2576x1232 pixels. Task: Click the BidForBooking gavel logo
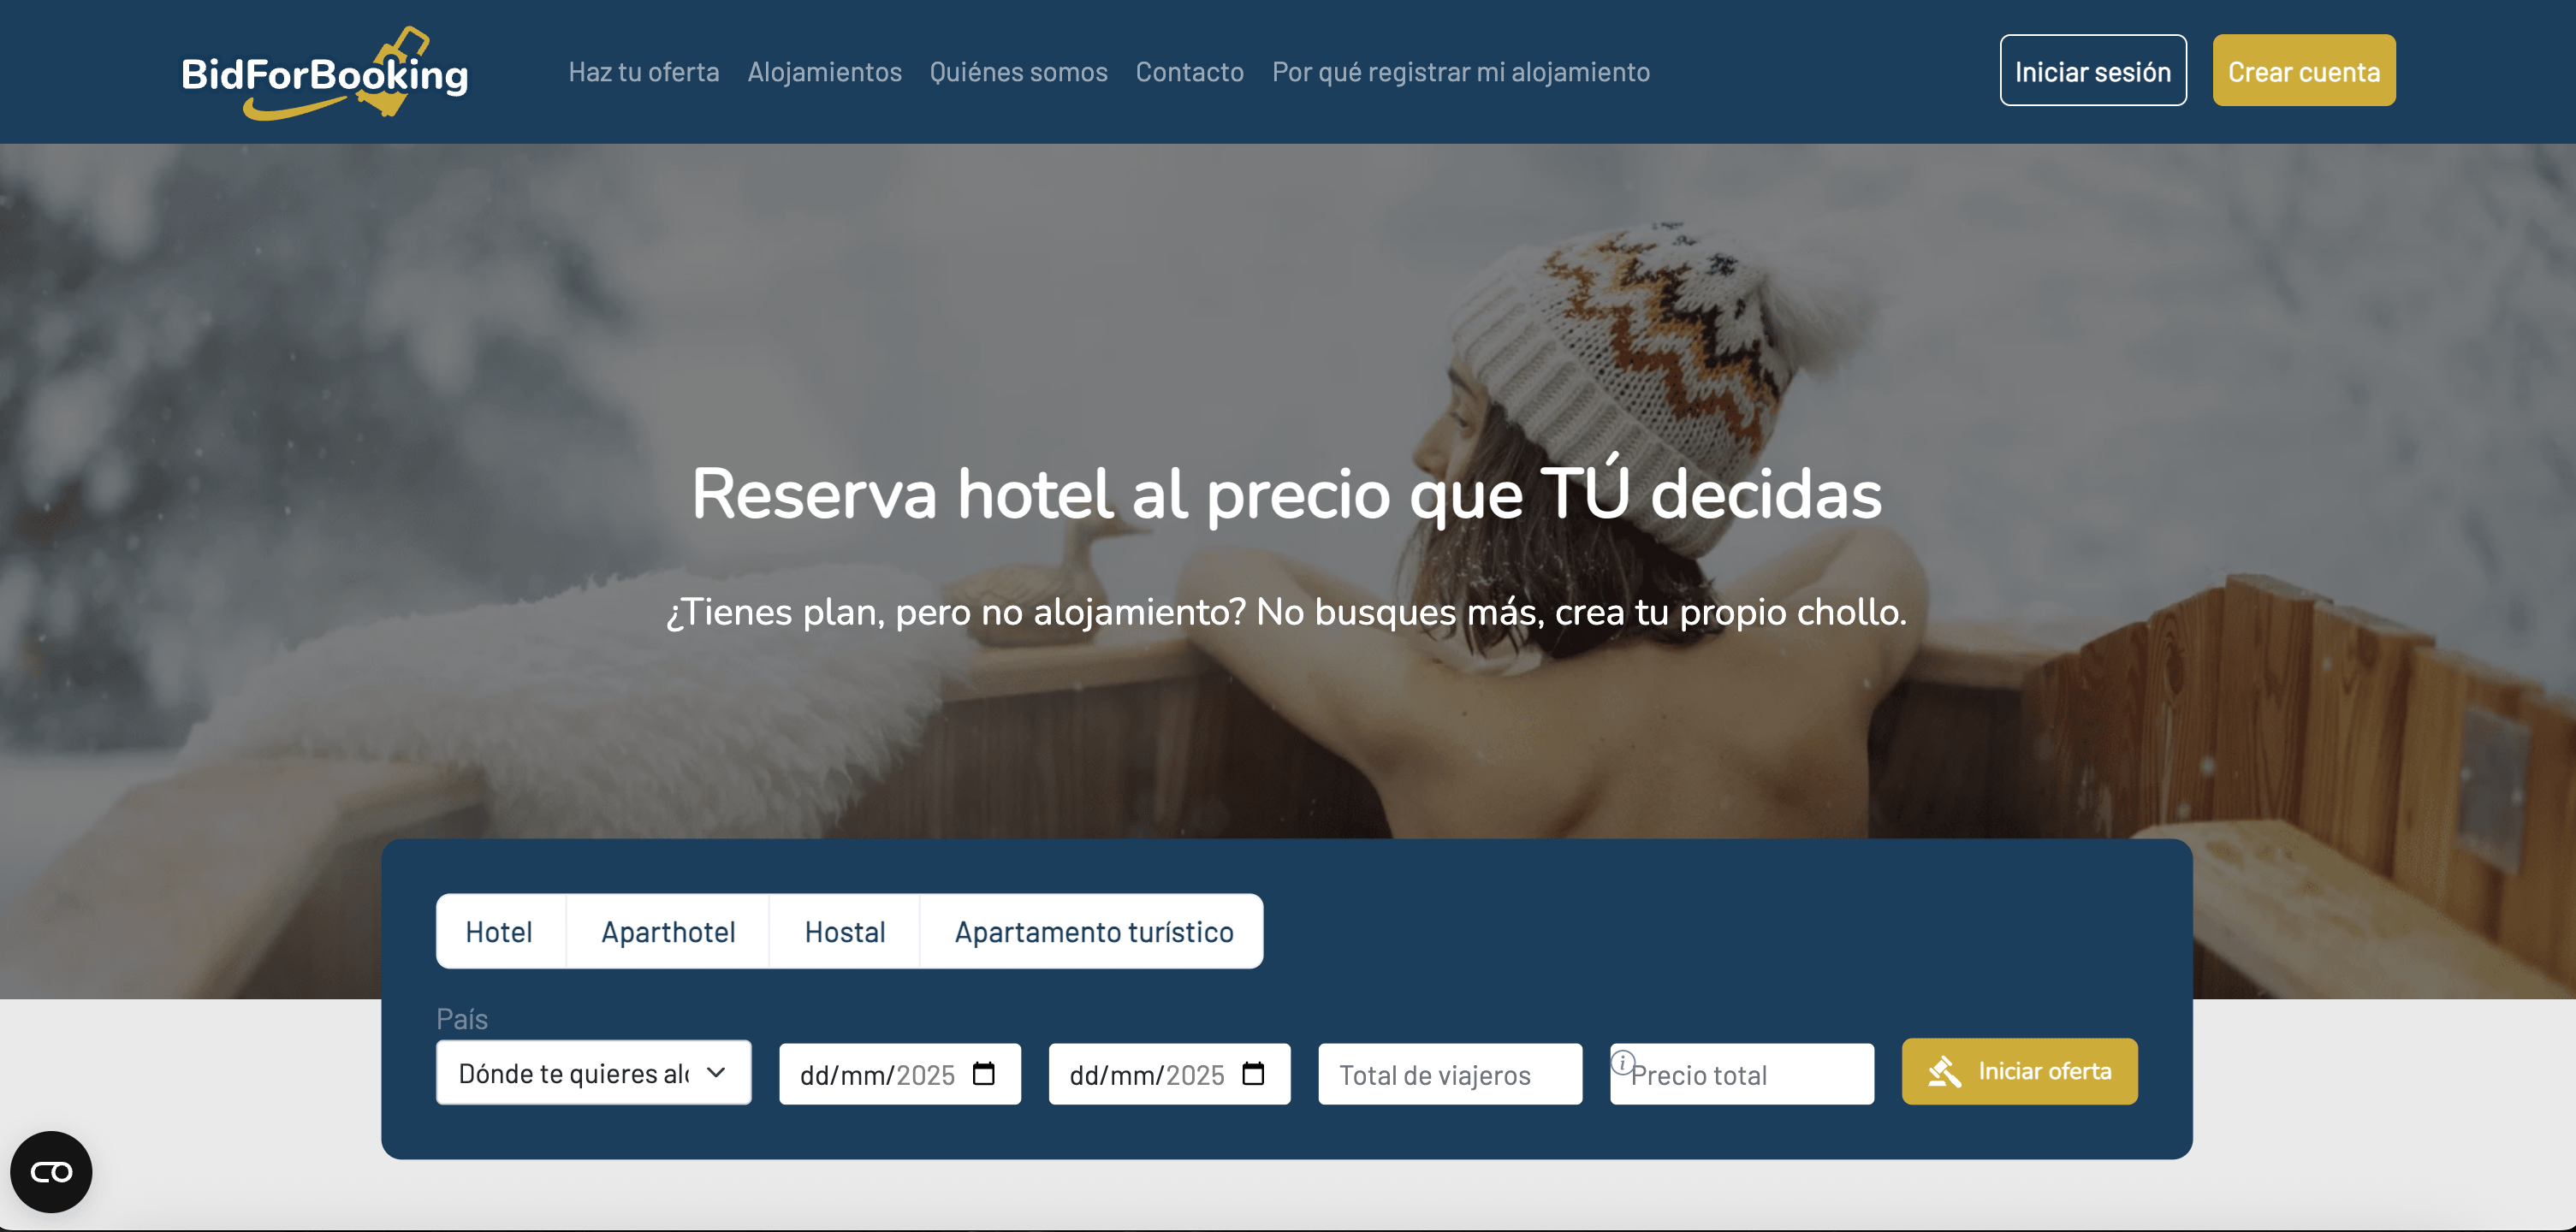pos(325,70)
